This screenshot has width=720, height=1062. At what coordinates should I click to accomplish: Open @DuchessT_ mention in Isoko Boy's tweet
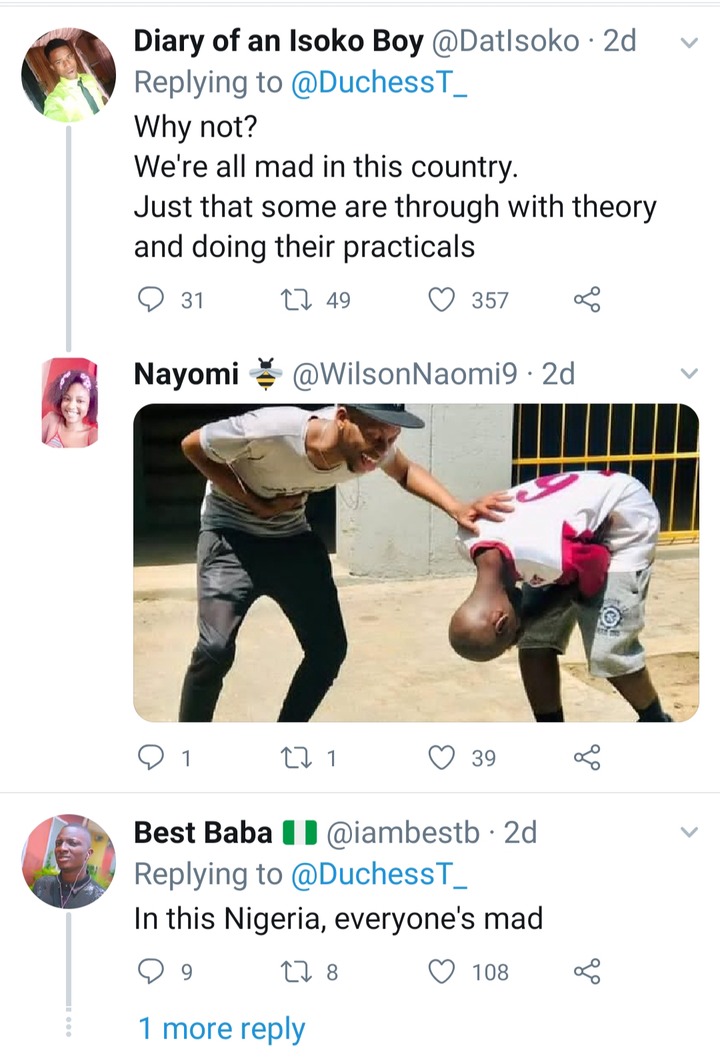pyautogui.click(x=377, y=82)
